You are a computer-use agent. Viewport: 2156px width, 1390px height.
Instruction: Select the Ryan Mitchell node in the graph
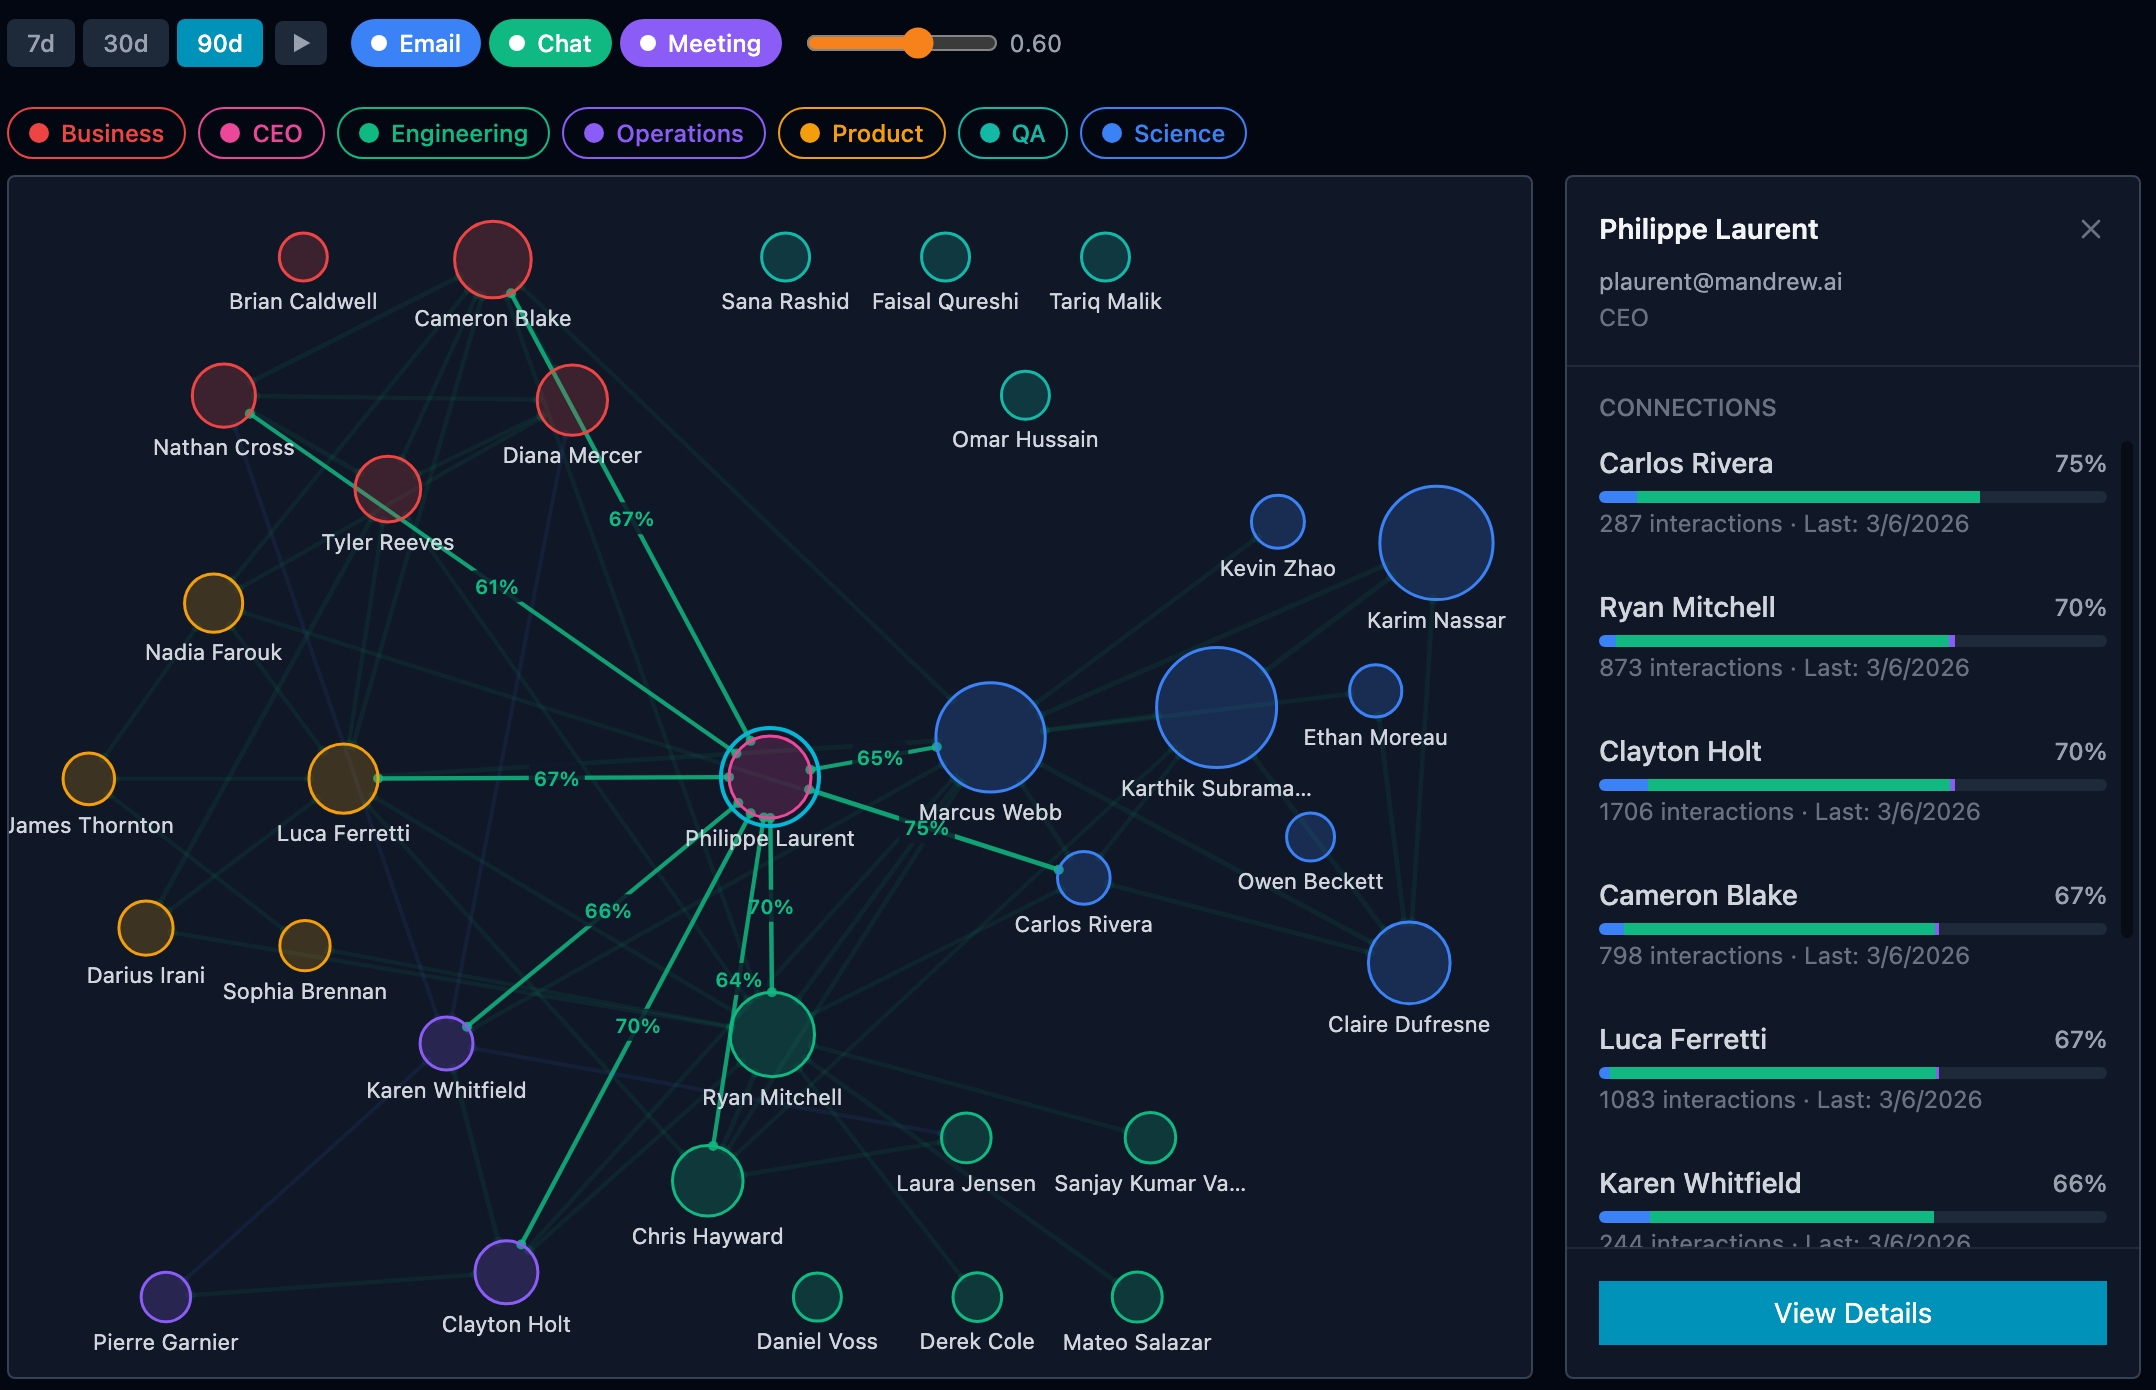(772, 1036)
